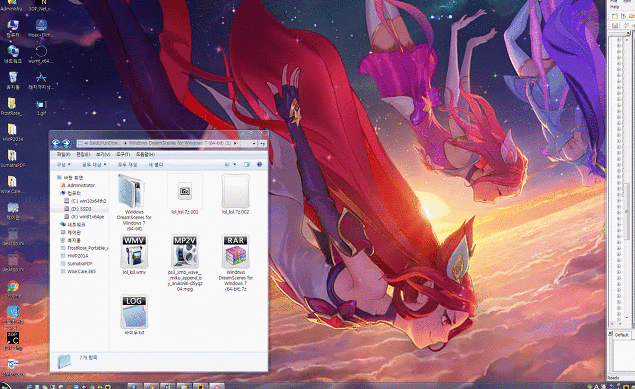
Task: Open the 보기(V) menu
Action: pyautogui.click(x=103, y=155)
